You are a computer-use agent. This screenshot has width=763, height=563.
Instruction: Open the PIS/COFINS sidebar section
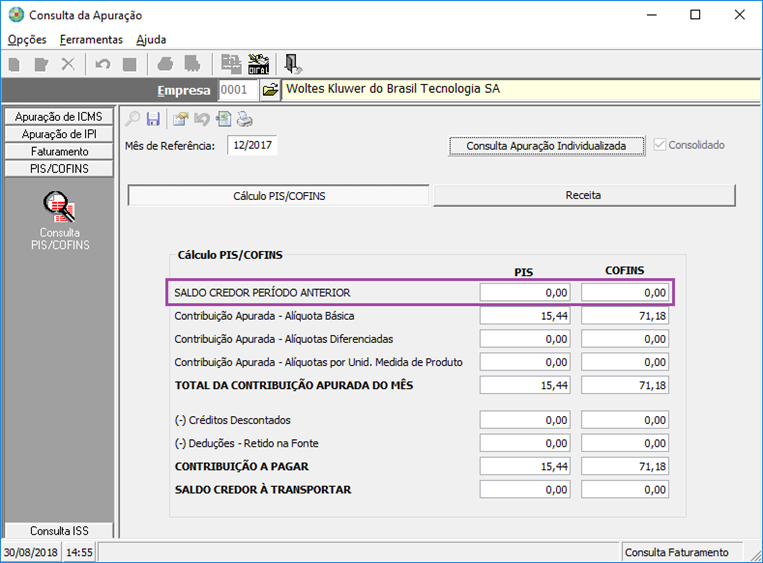pyautogui.click(x=59, y=169)
